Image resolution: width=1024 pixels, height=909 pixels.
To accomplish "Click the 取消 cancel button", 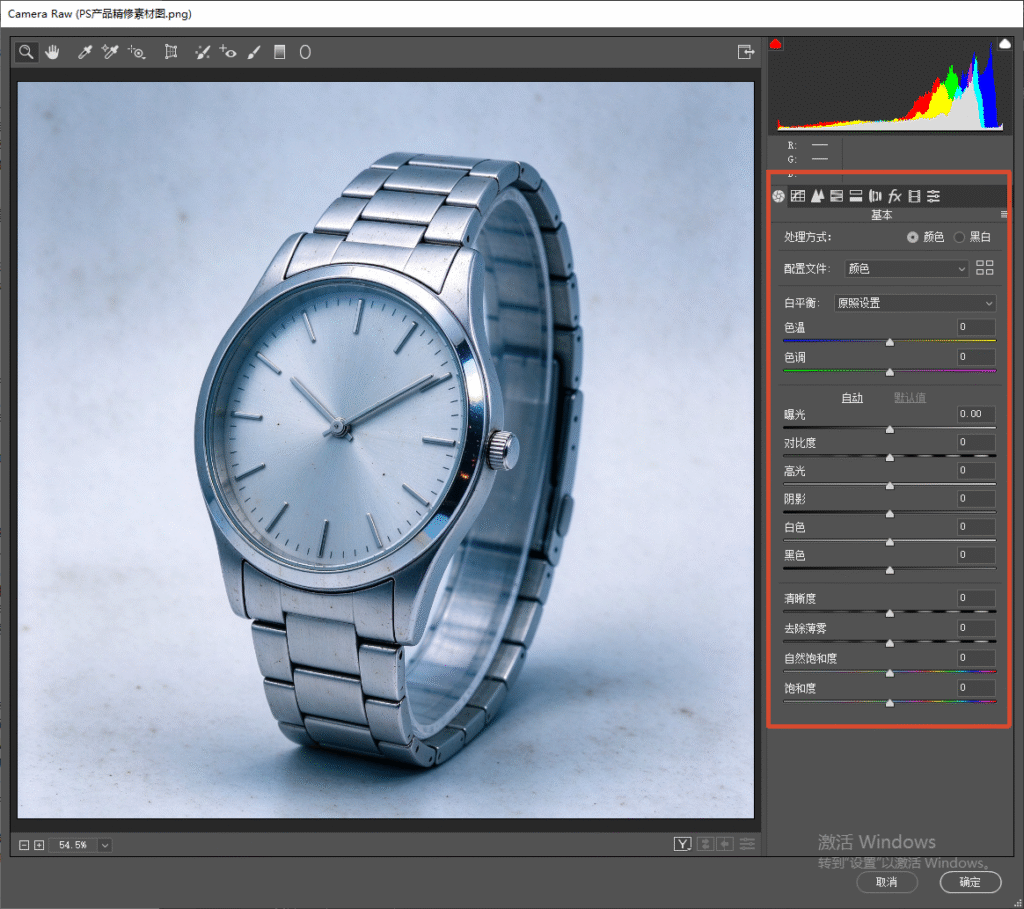I will pos(887,882).
